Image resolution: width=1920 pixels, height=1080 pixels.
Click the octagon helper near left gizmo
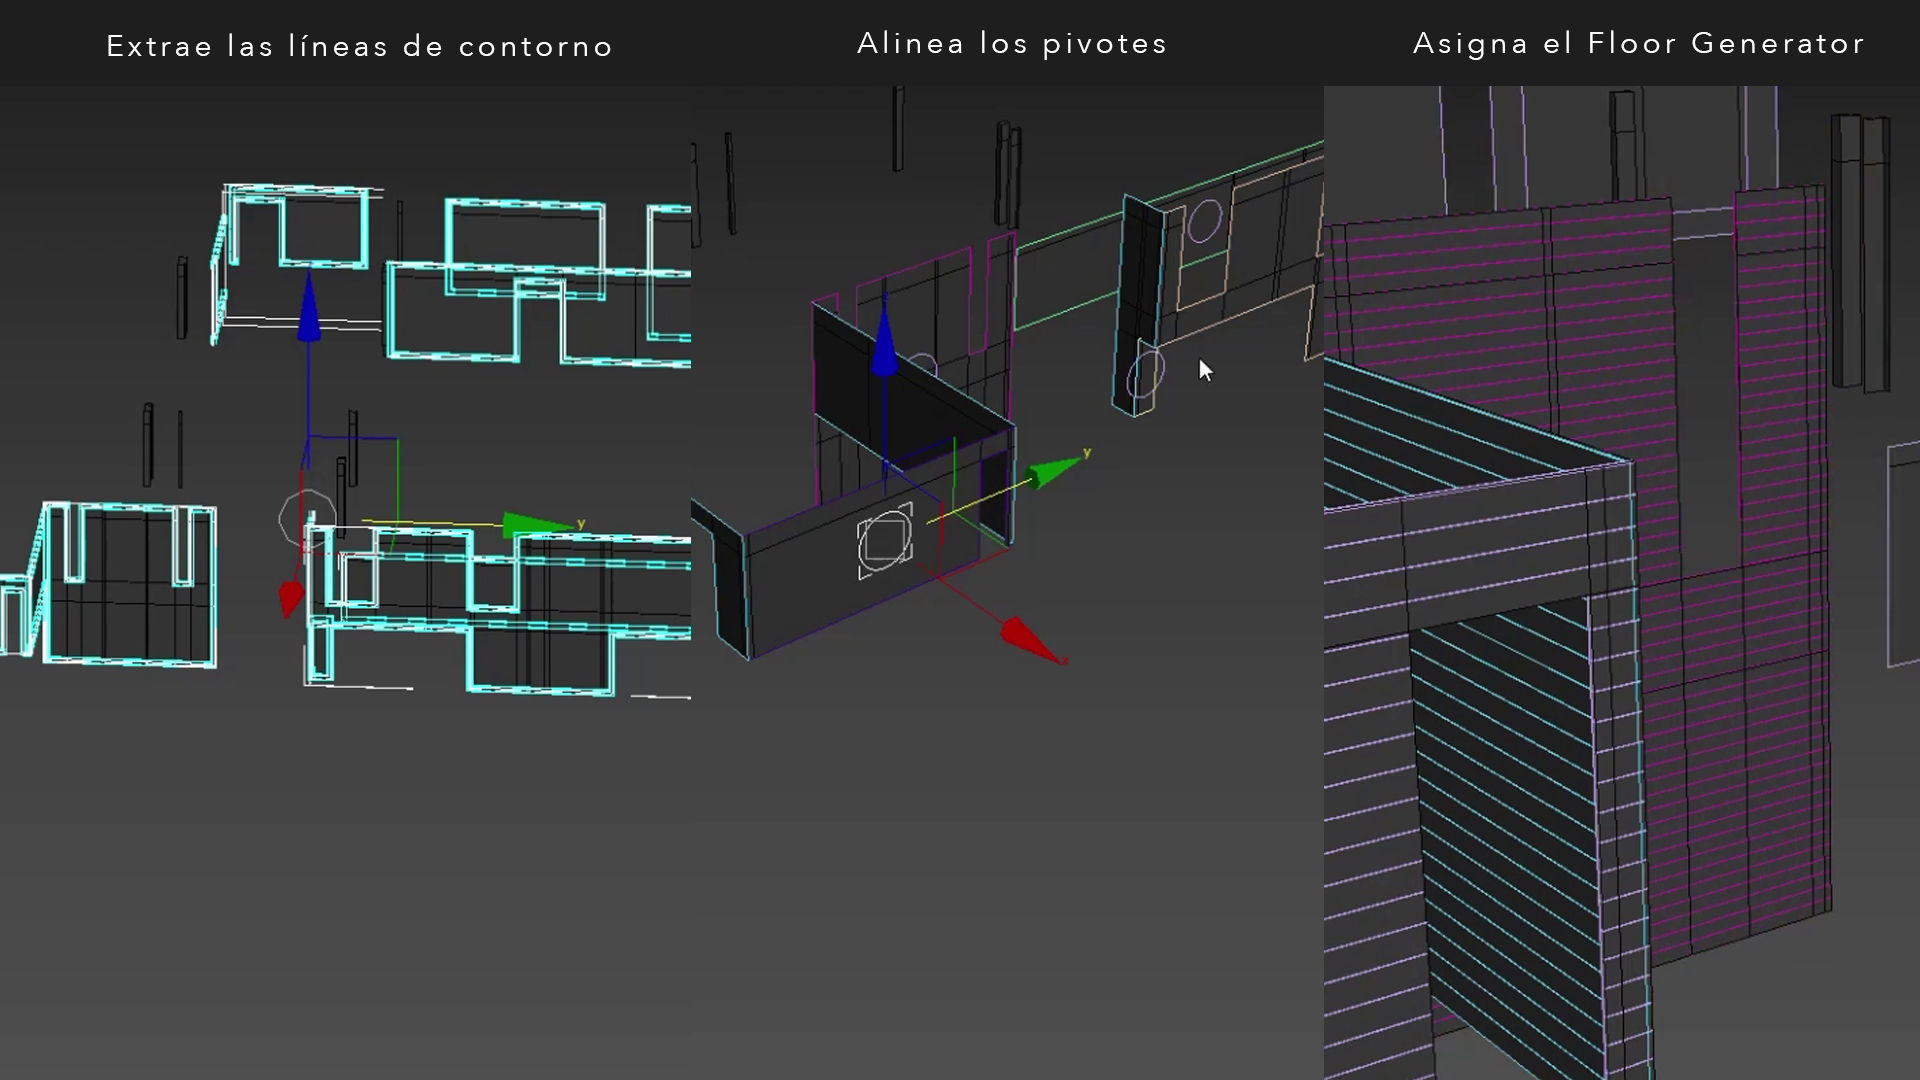(x=306, y=519)
